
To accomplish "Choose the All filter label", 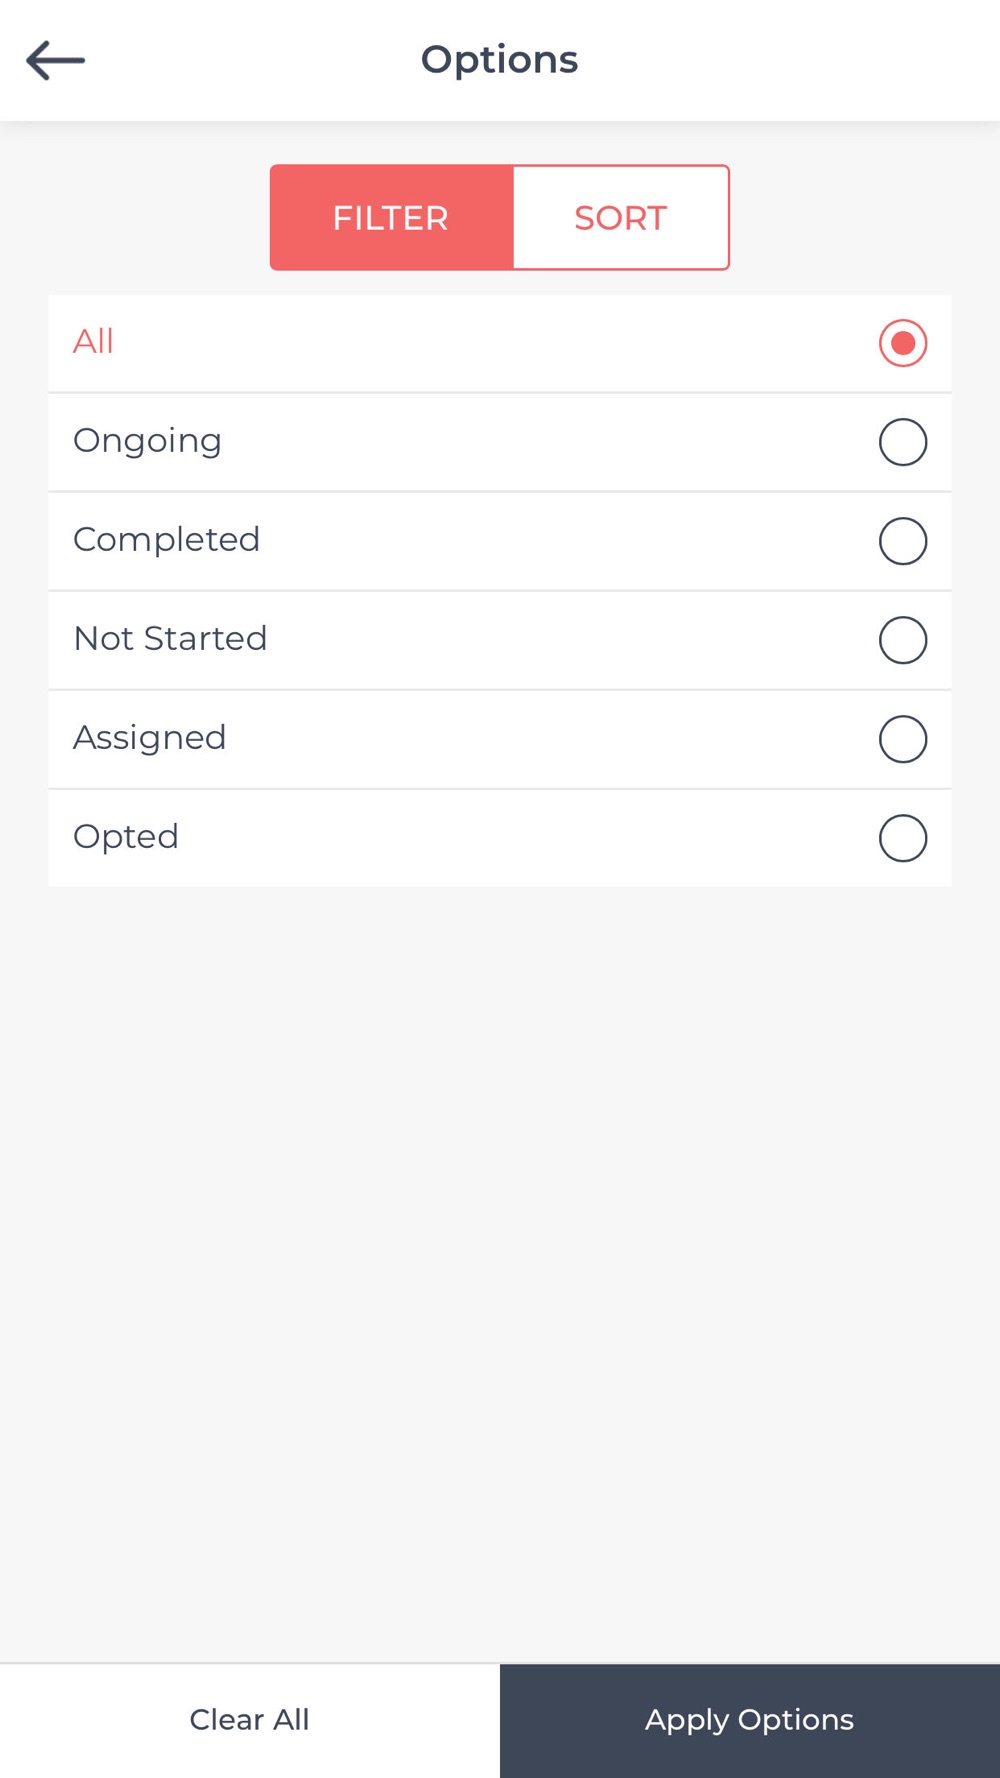I will coord(93,341).
